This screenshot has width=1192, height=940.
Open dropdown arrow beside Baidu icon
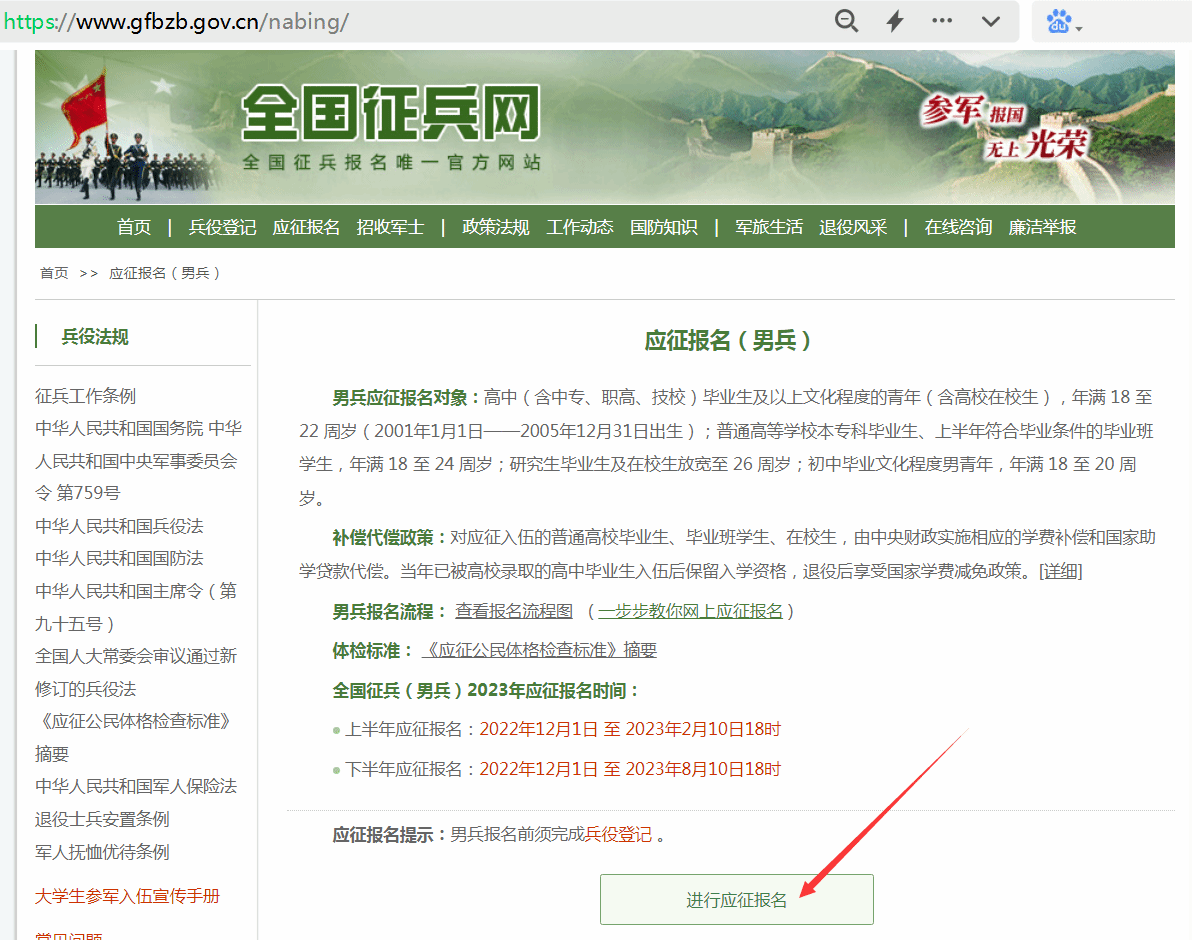(1080, 27)
